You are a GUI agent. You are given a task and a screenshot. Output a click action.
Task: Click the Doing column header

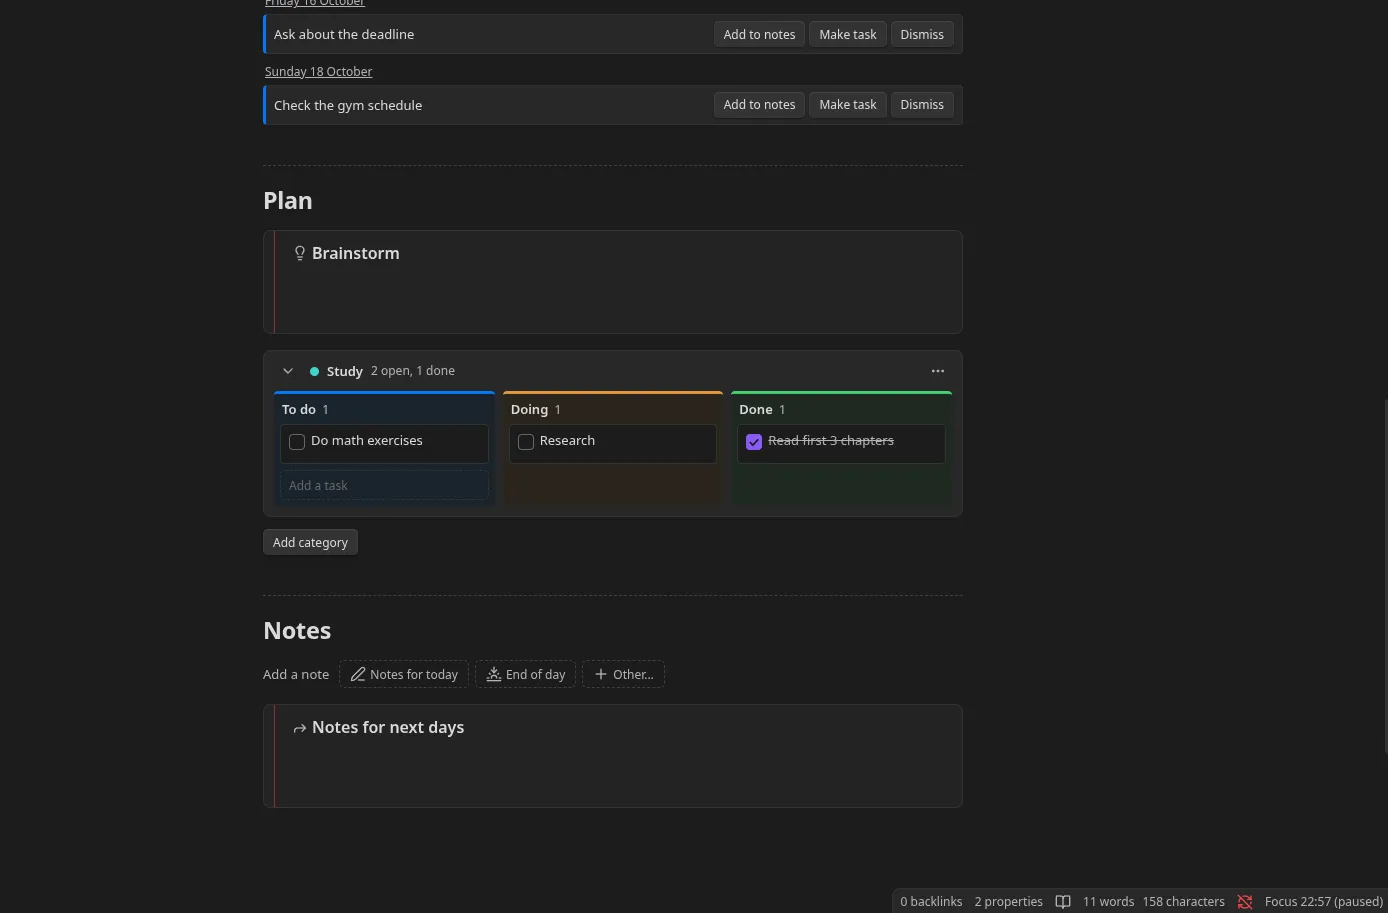(x=529, y=409)
